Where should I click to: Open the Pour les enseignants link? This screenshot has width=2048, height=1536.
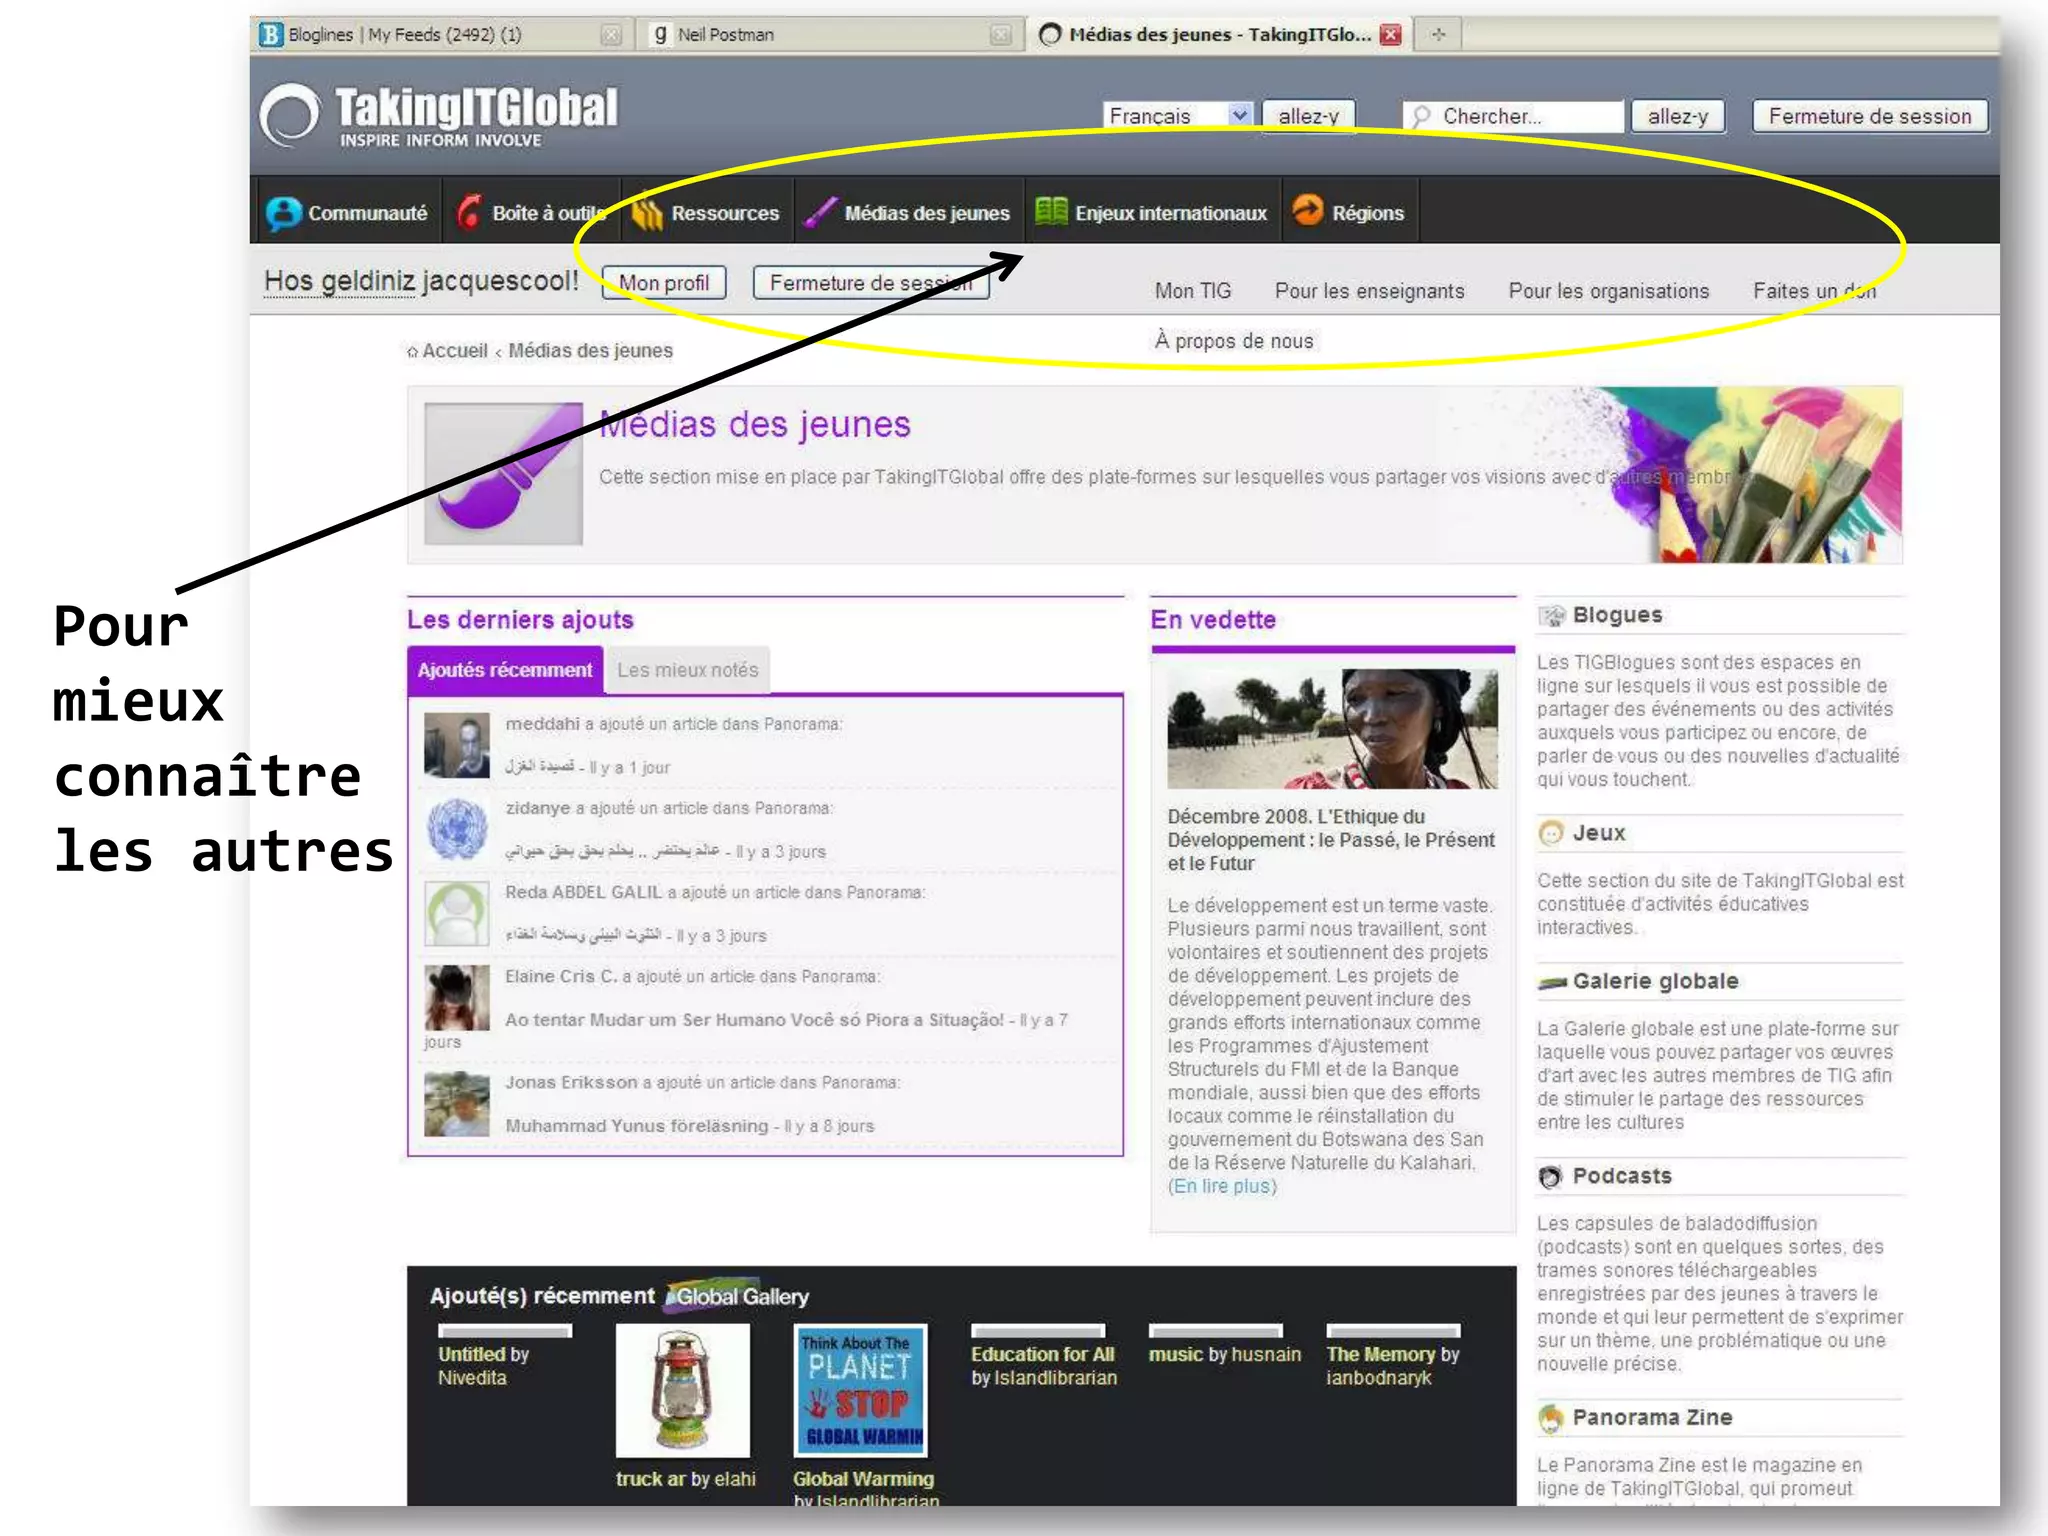click(1369, 291)
